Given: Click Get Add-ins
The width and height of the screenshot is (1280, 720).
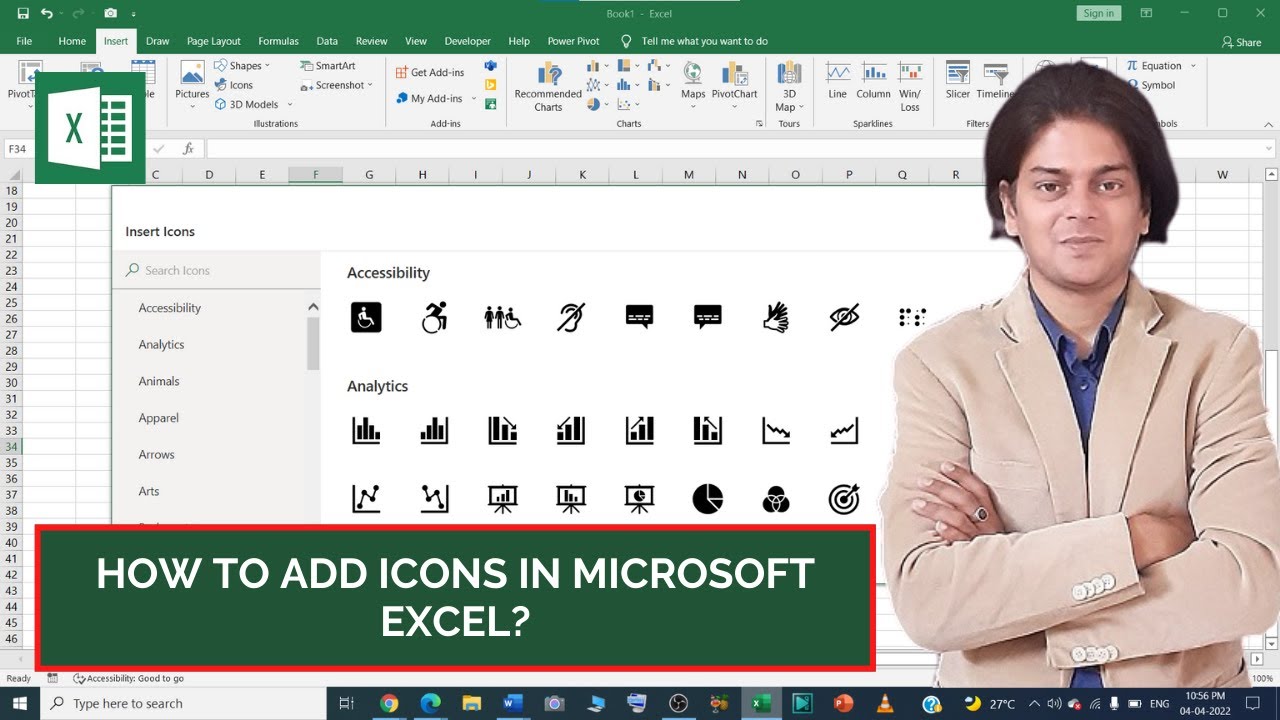Looking at the screenshot, I should (x=429, y=72).
